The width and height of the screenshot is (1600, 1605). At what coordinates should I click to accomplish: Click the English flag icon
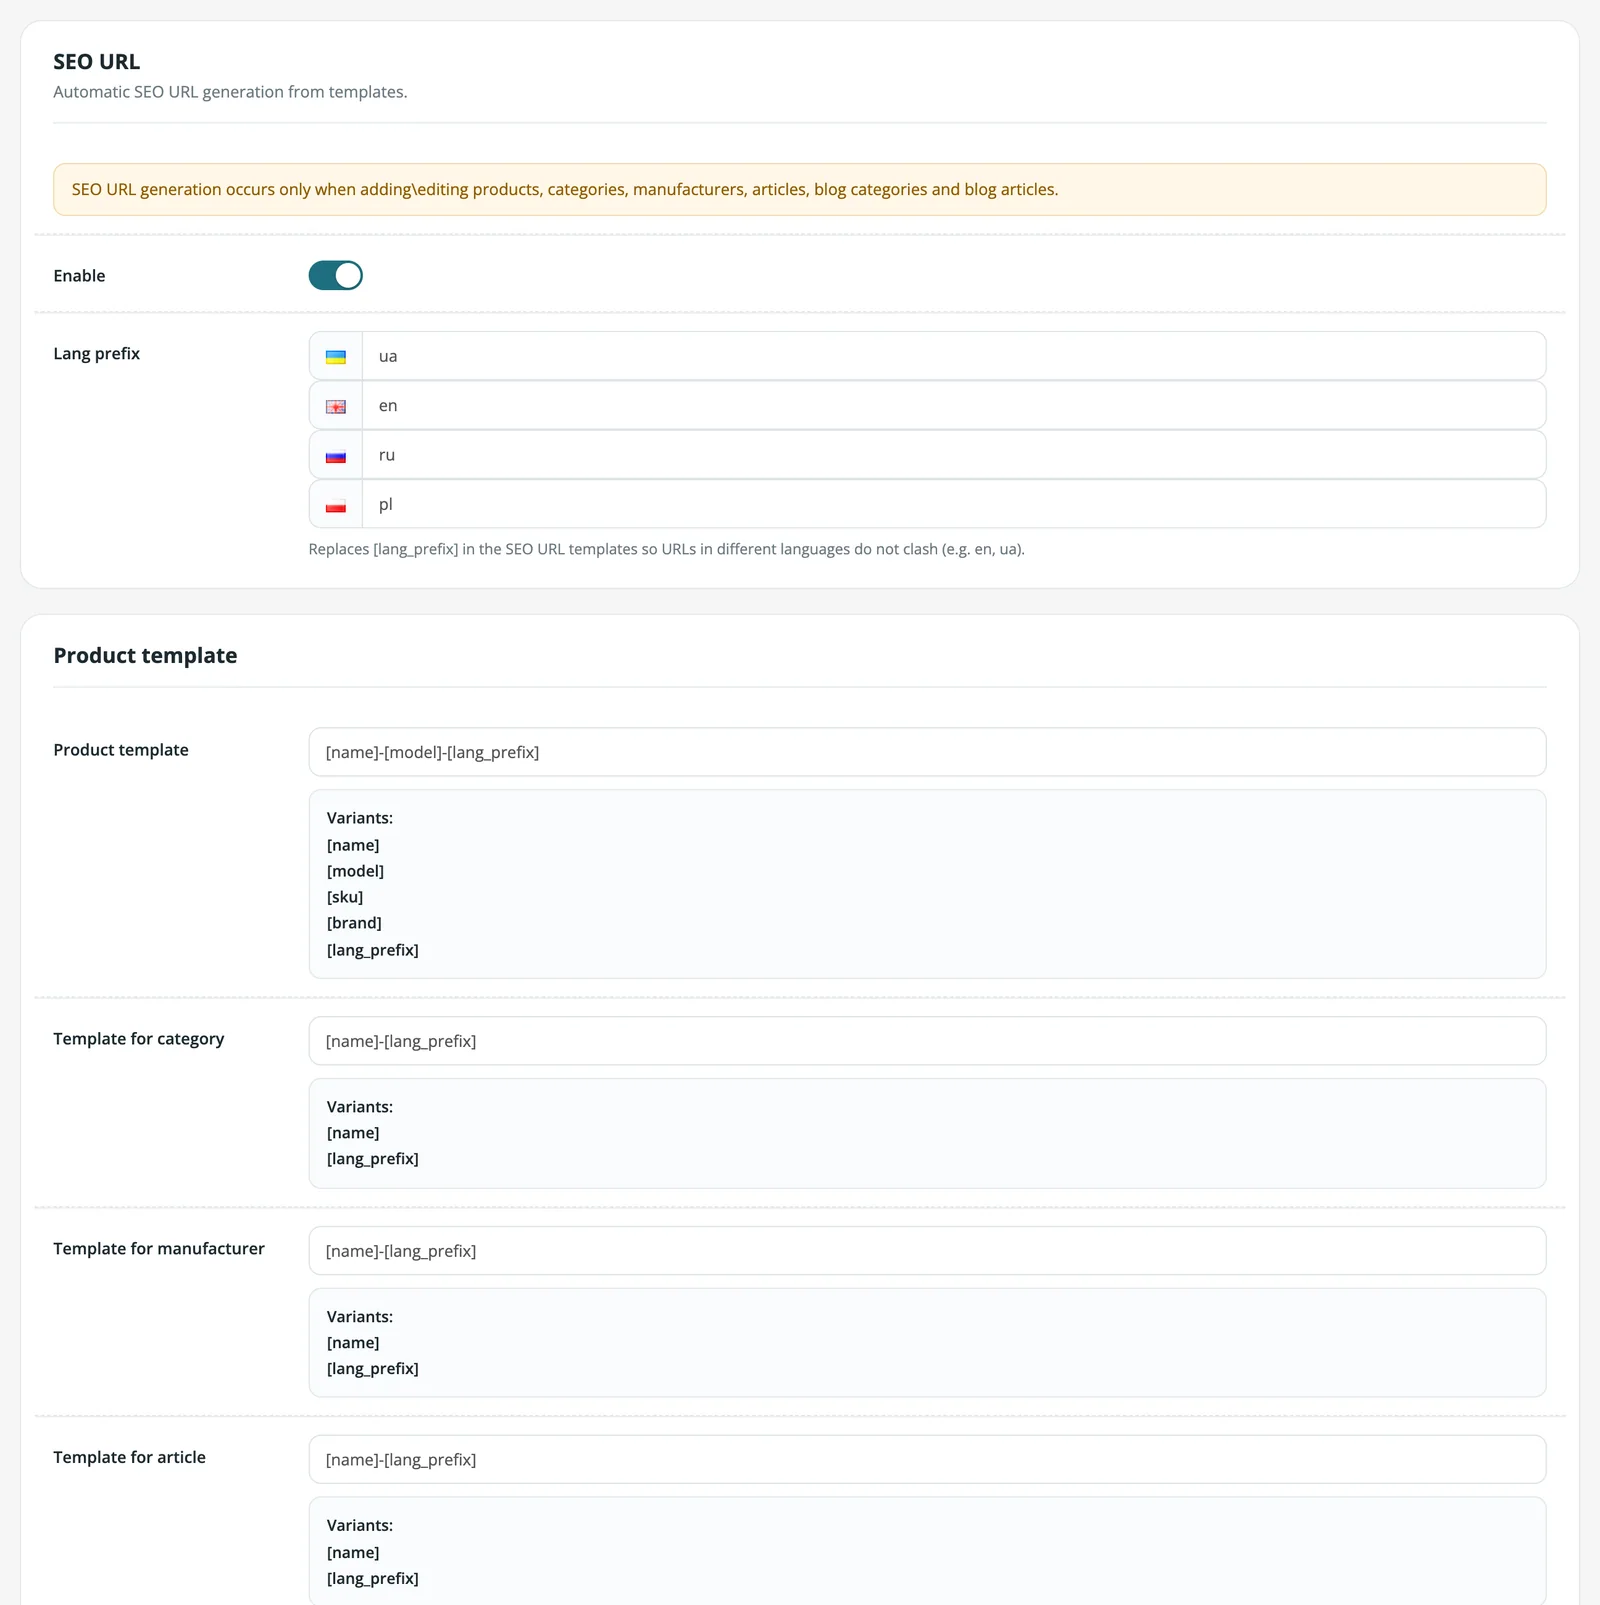pyautogui.click(x=336, y=406)
